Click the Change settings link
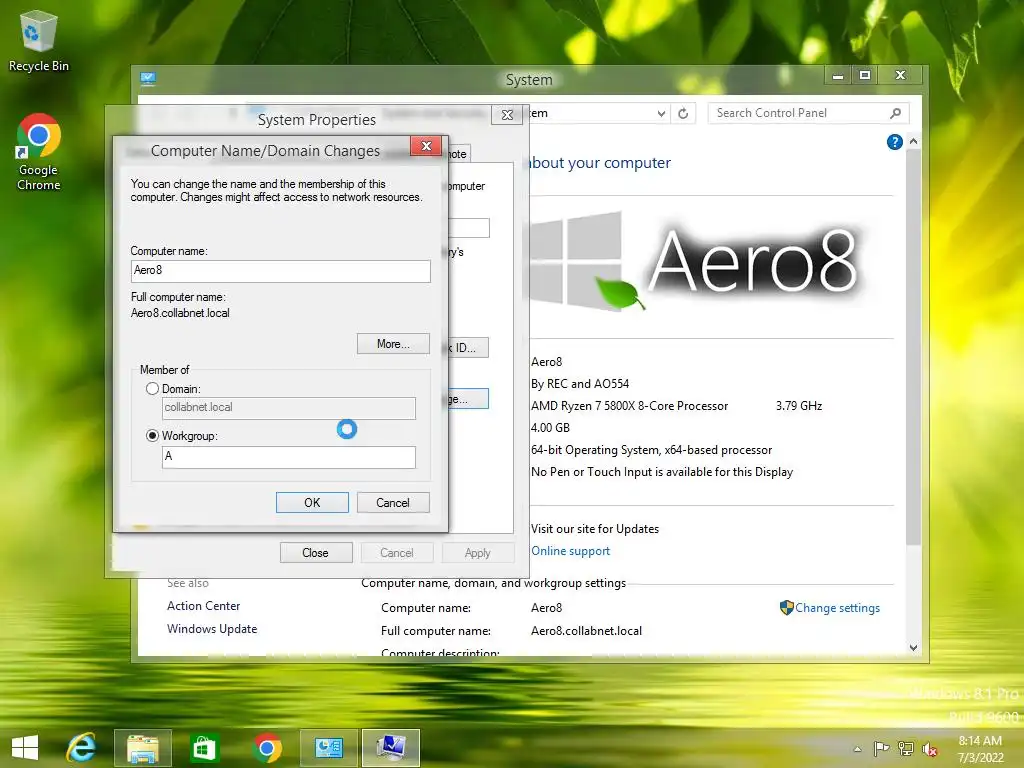 point(837,607)
